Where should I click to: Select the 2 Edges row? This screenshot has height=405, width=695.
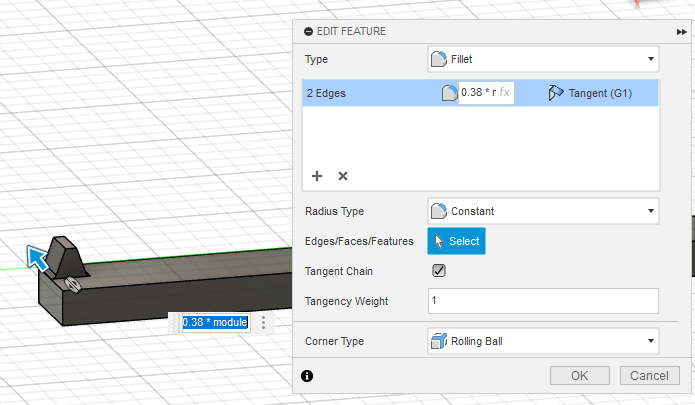480,93
